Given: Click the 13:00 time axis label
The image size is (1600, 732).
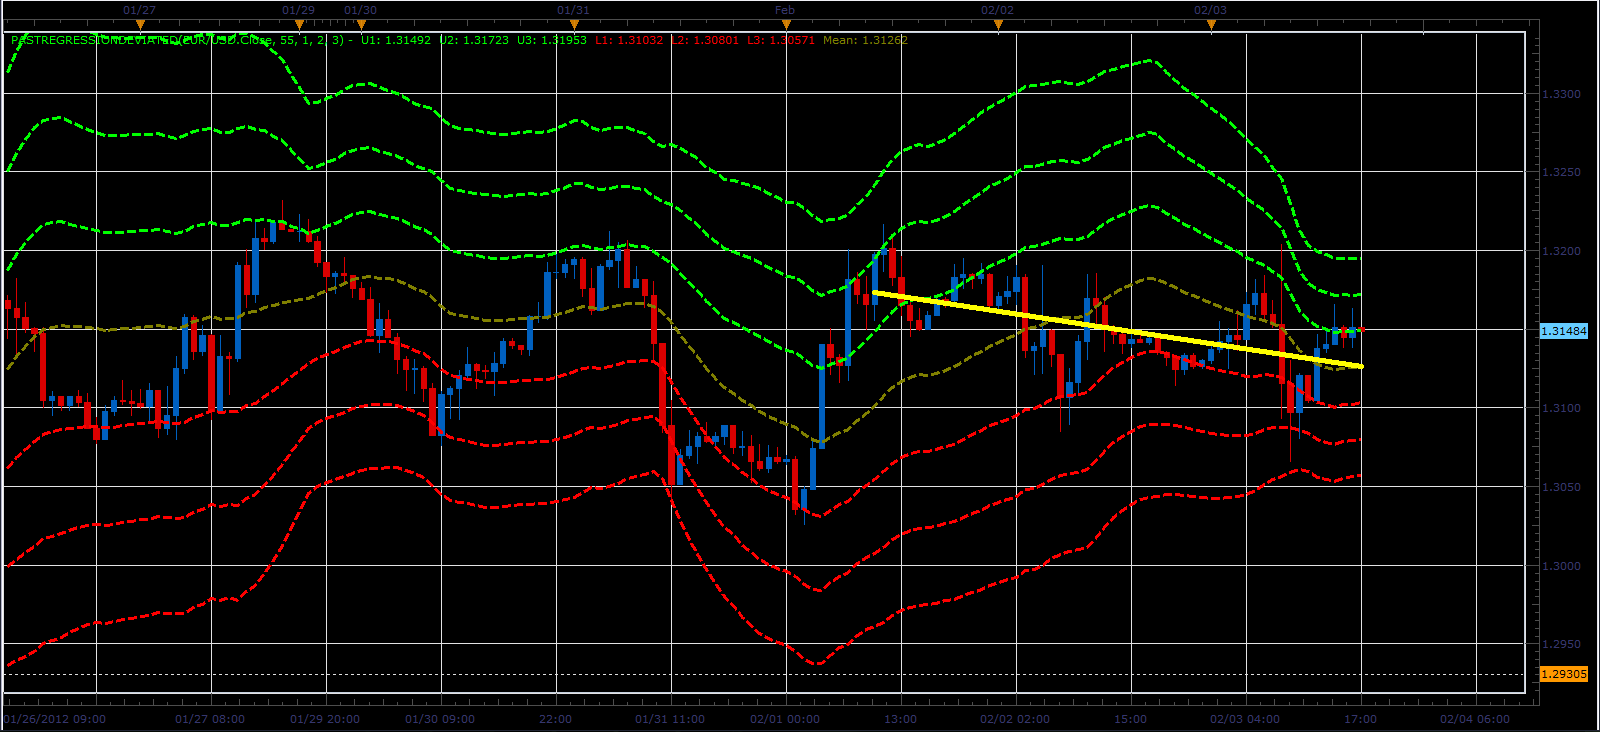Looking at the screenshot, I should click(900, 718).
